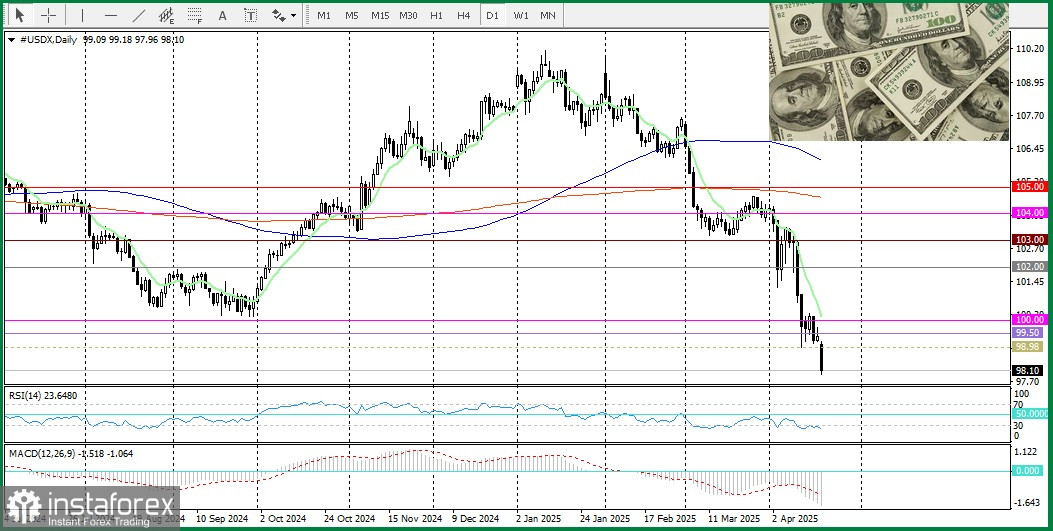This screenshot has height=531, width=1053.
Task: Switch to H4 timeframe
Action: tap(463, 15)
